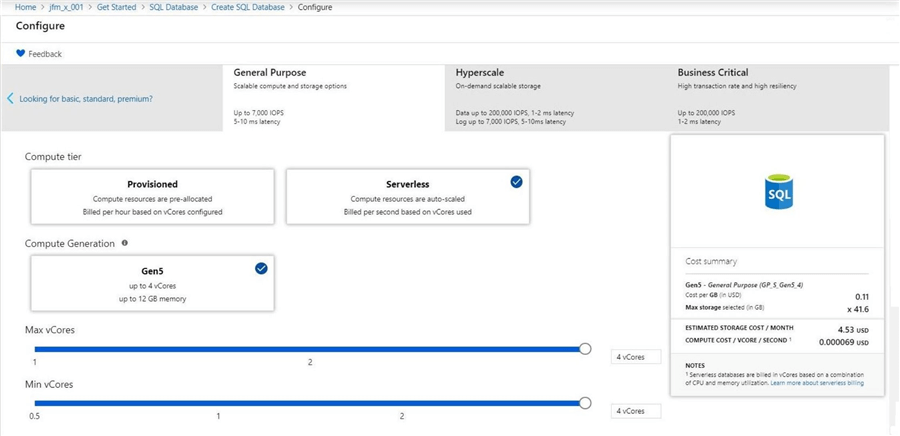Click the Min vCores slider handle
This screenshot has height=436, width=900.
click(585, 403)
